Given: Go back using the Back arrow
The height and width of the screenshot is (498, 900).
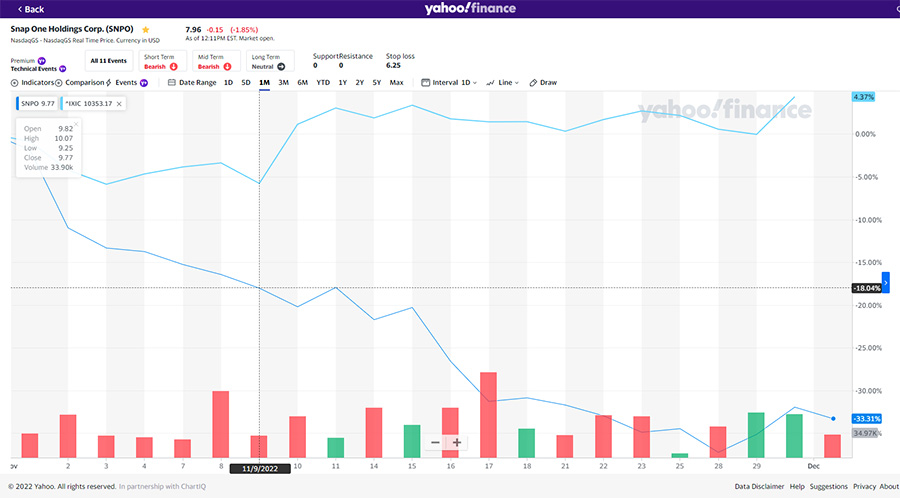Looking at the screenshot, I should coord(30,9).
